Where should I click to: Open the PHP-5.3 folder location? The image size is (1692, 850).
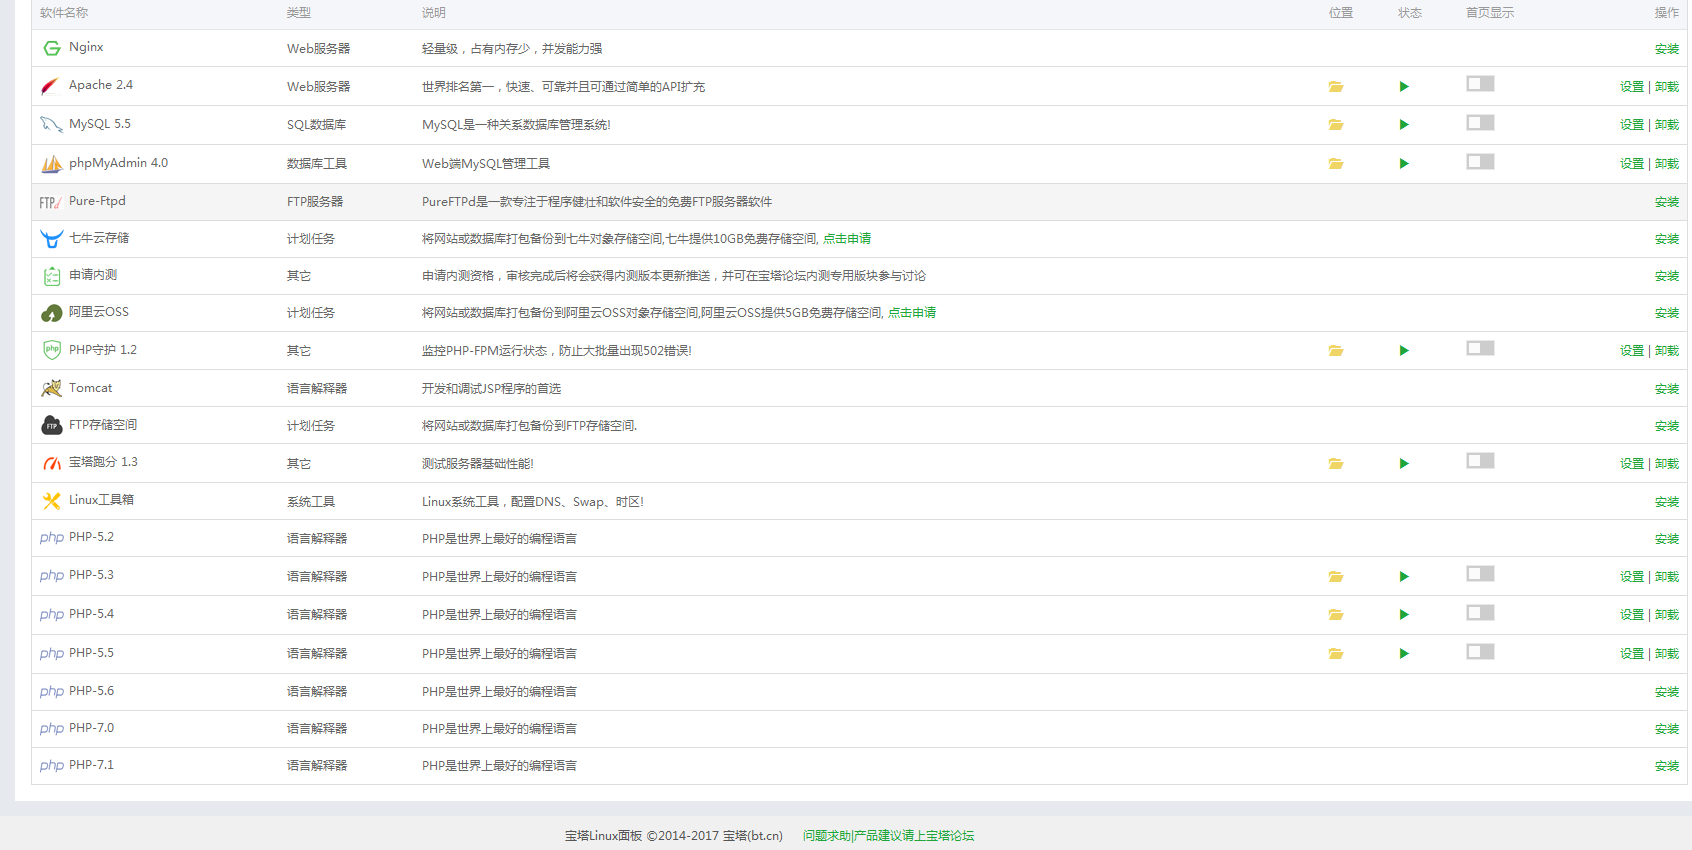click(1336, 577)
